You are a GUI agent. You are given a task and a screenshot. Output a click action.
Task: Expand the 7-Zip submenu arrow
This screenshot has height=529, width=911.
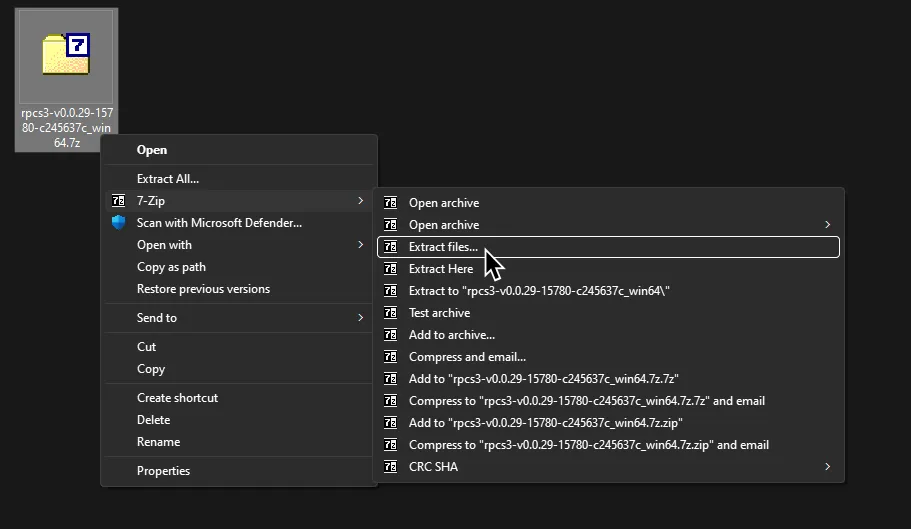coord(360,200)
